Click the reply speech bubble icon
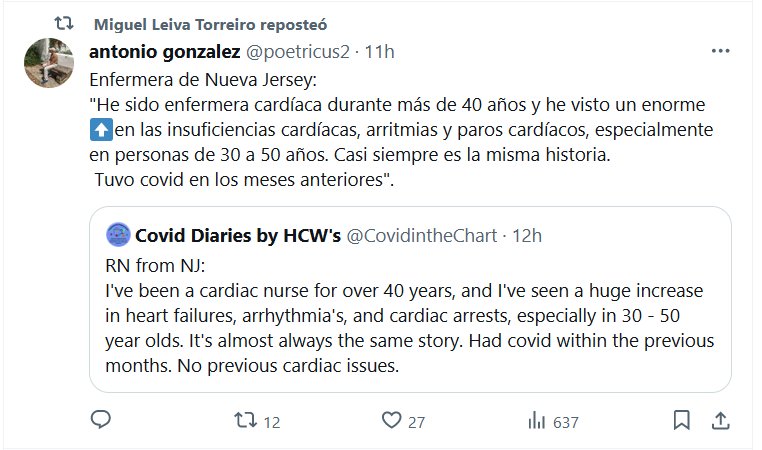Image resolution: width=762 pixels, height=450 pixels. click(x=100, y=421)
